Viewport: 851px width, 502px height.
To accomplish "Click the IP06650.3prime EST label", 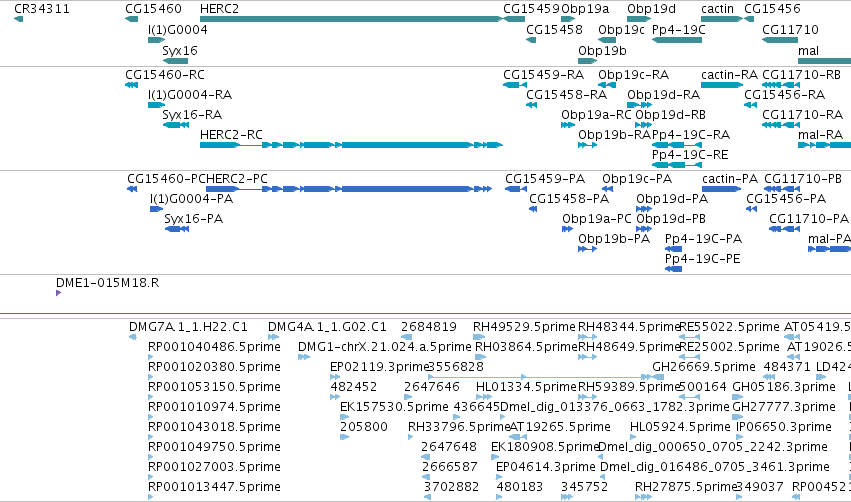I will click(784, 427).
